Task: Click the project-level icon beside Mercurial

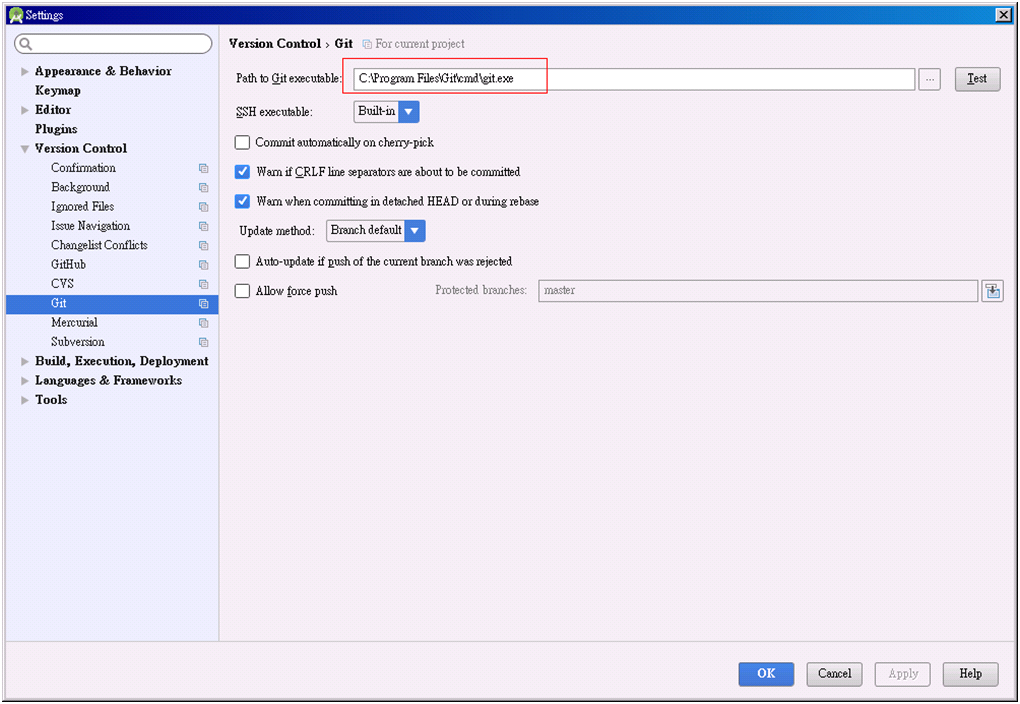Action: click(204, 323)
